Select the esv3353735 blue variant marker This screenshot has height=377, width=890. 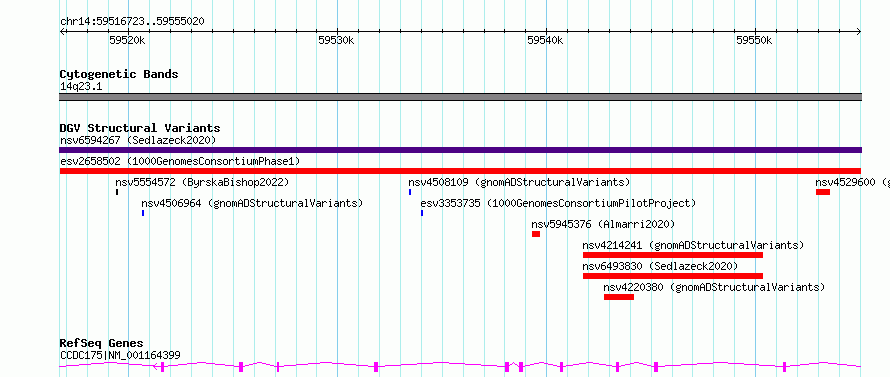(x=422, y=213)
